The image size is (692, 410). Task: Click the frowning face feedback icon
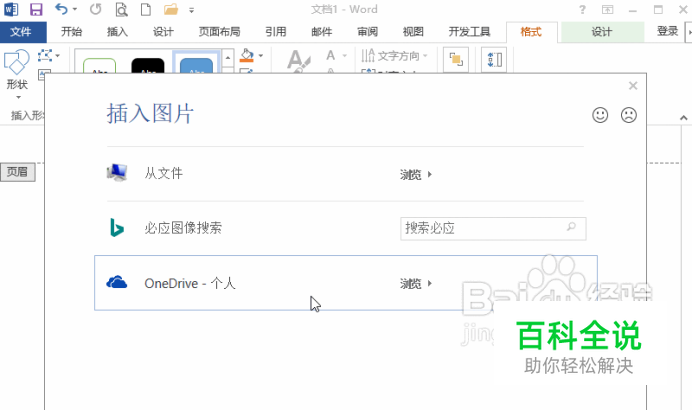point(628,115)
